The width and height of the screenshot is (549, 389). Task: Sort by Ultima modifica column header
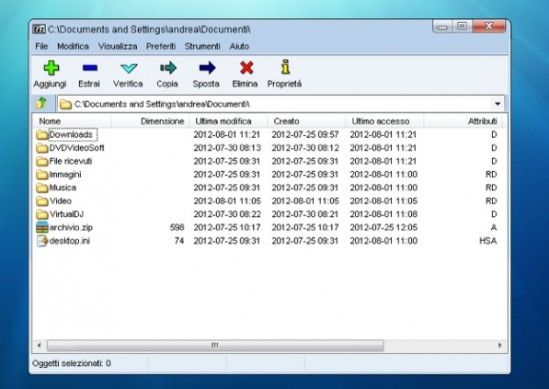(228, 121)
